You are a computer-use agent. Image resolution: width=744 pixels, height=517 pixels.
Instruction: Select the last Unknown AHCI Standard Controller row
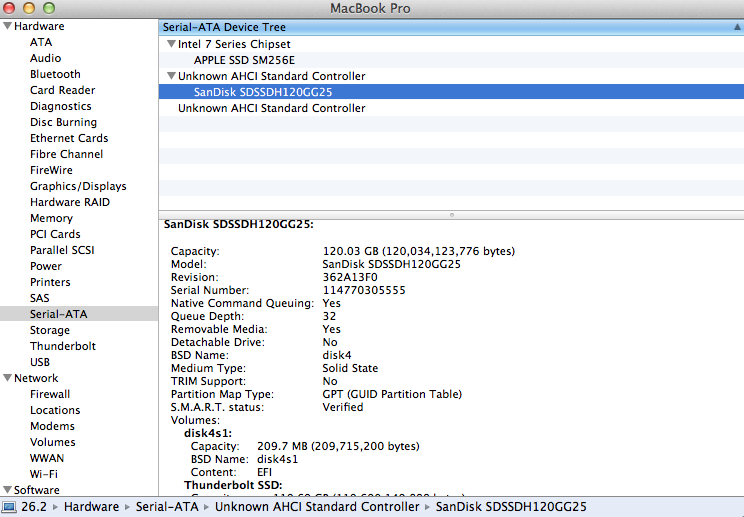pos(451,108)
